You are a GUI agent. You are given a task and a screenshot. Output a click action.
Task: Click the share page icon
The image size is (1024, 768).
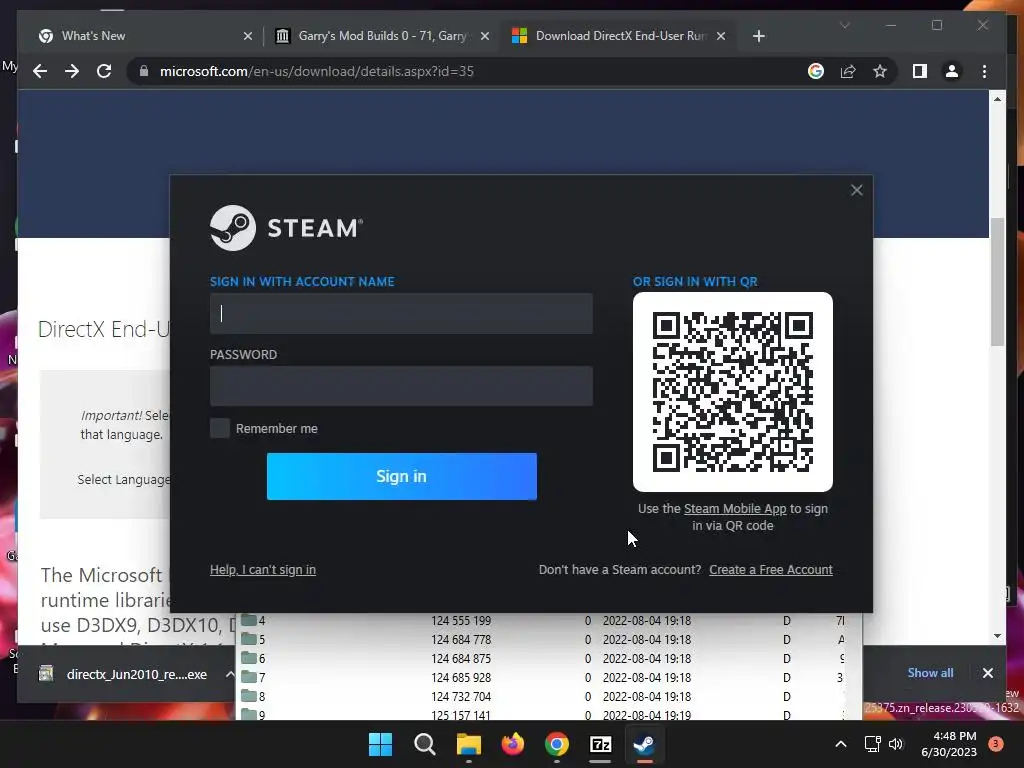[x=848, y=71]
